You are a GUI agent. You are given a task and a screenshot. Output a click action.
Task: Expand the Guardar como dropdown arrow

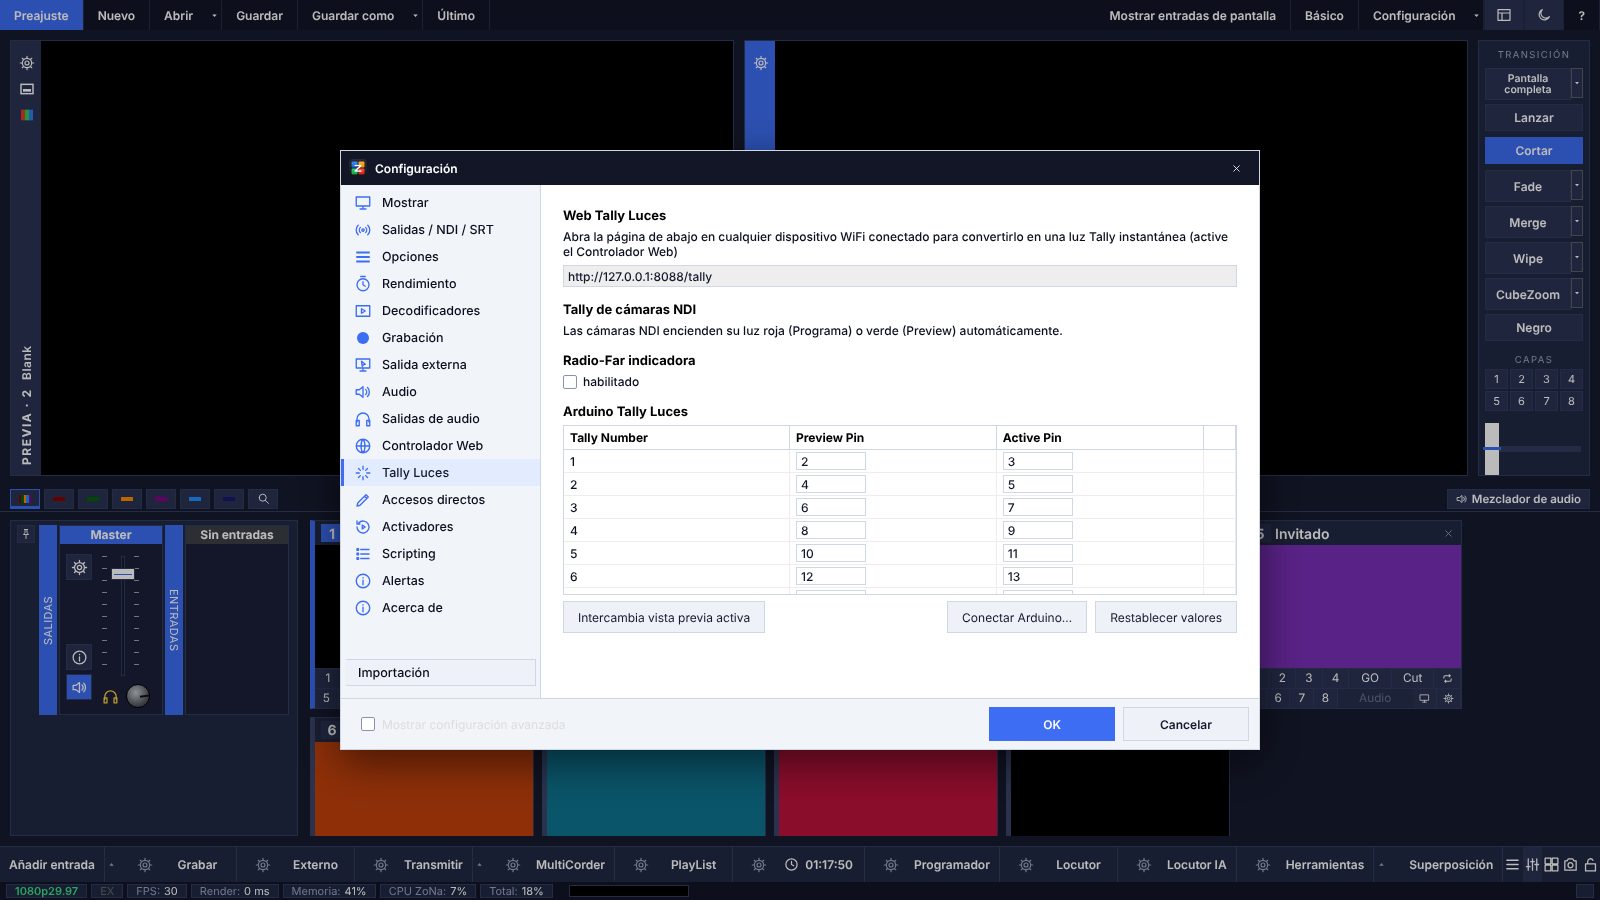click(x=415, y=15)
